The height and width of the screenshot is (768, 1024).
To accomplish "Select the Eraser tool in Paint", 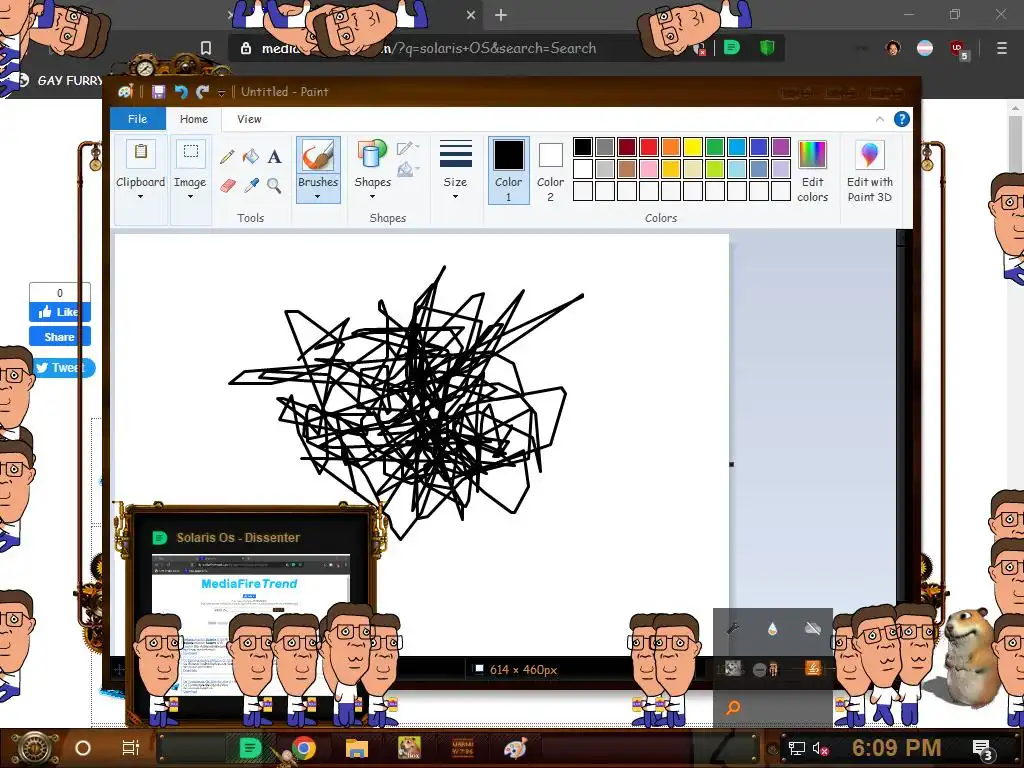I will click(x=227, y=186).
